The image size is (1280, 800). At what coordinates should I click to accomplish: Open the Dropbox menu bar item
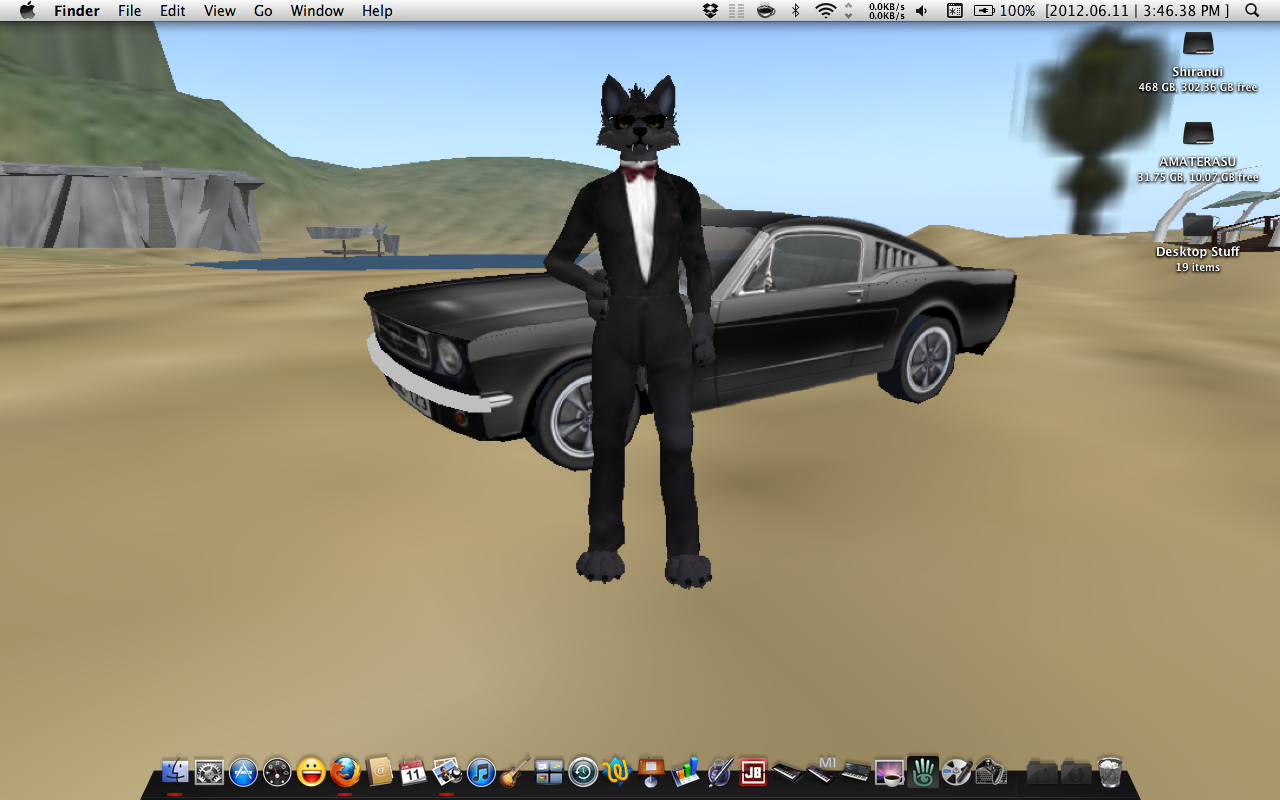tap(710, 11)
